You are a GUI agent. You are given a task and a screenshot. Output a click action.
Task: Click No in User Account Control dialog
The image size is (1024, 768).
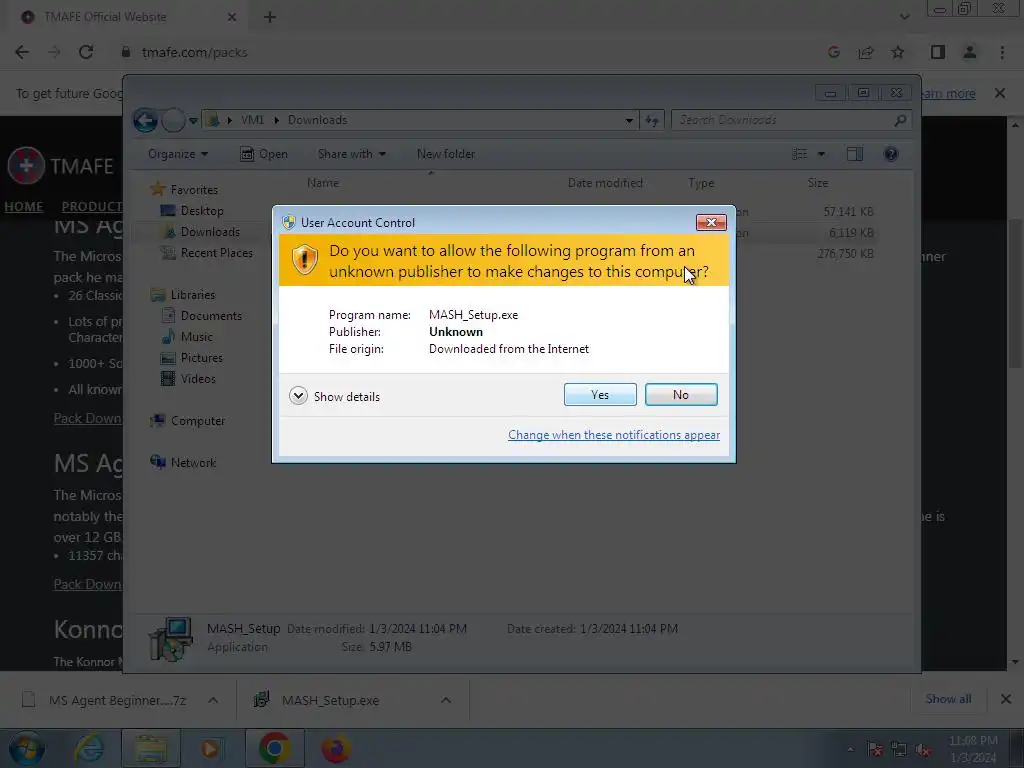[x=680, y=394]
